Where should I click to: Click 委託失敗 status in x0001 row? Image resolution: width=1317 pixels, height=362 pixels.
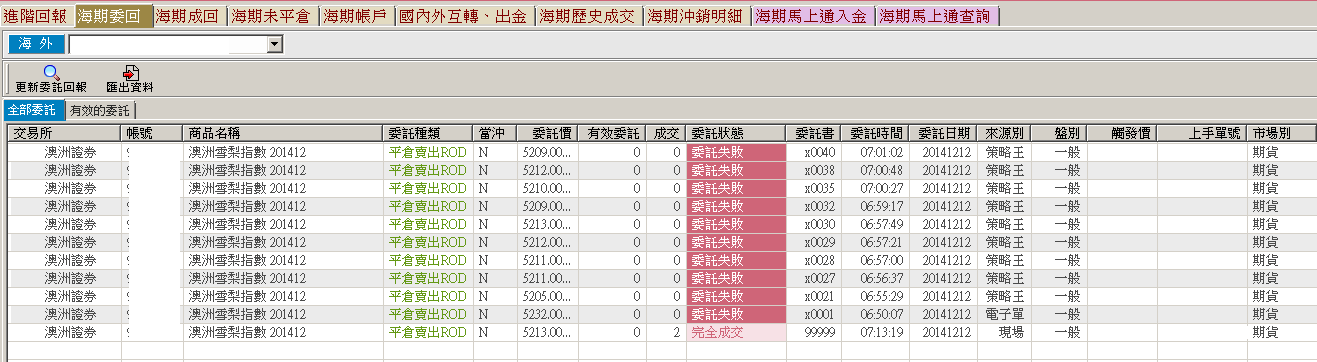[x=736, y=314]
